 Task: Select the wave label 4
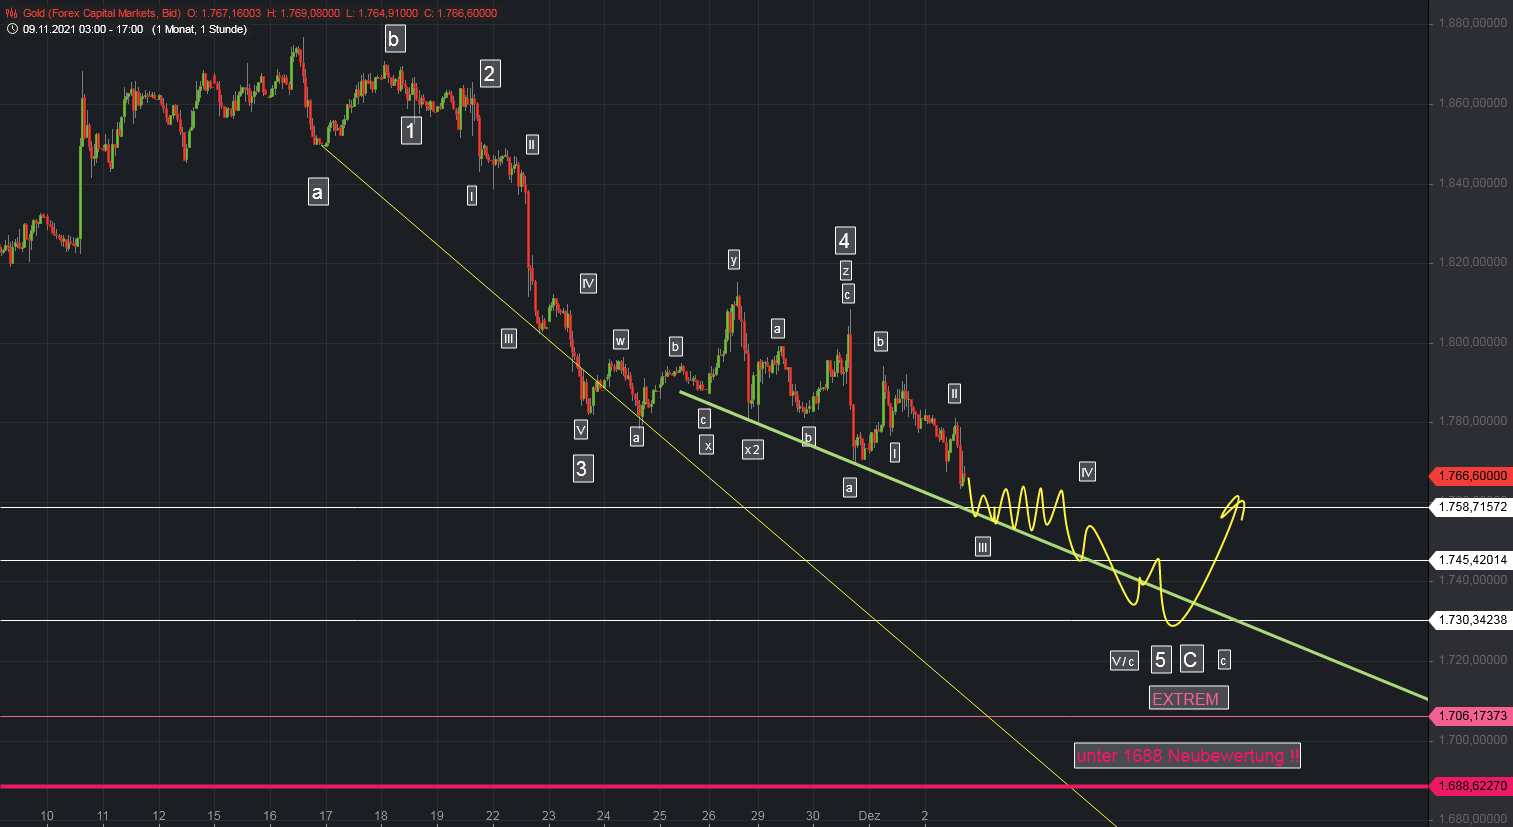click(x=845, y=240)
